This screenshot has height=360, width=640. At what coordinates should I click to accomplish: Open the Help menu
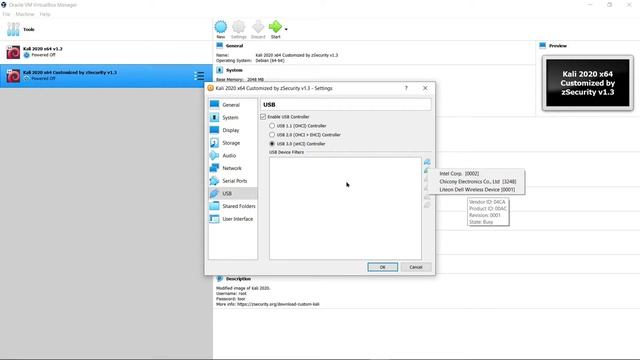pyautogui.click(x=45, y=14)
